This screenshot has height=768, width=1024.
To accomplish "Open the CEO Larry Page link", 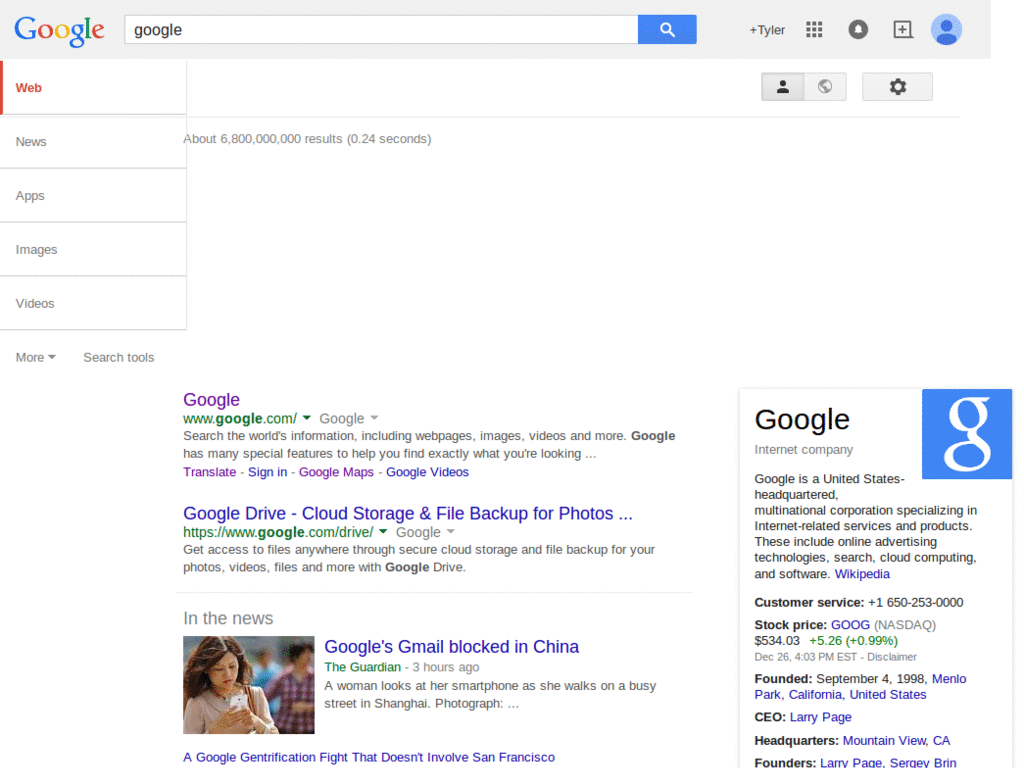I will coord(820,717).
